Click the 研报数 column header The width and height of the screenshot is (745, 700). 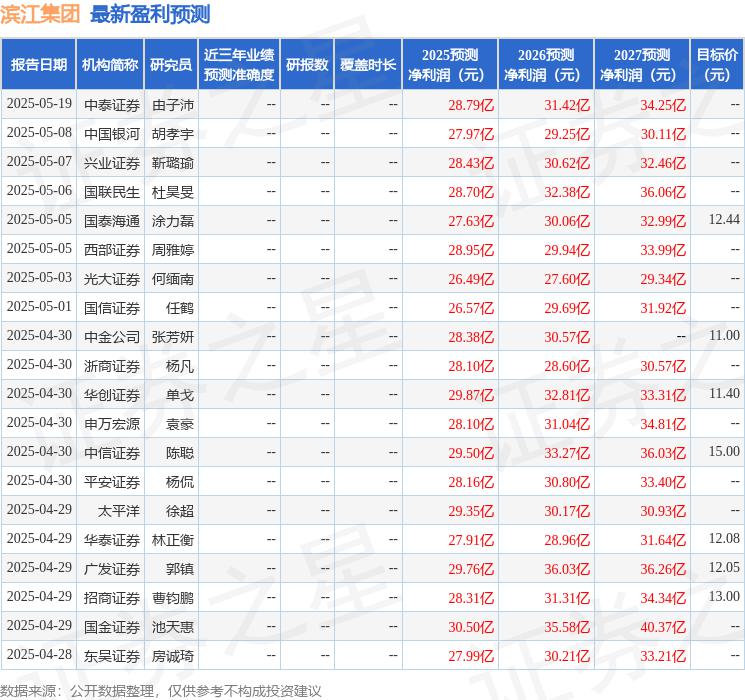pos(307,64)
